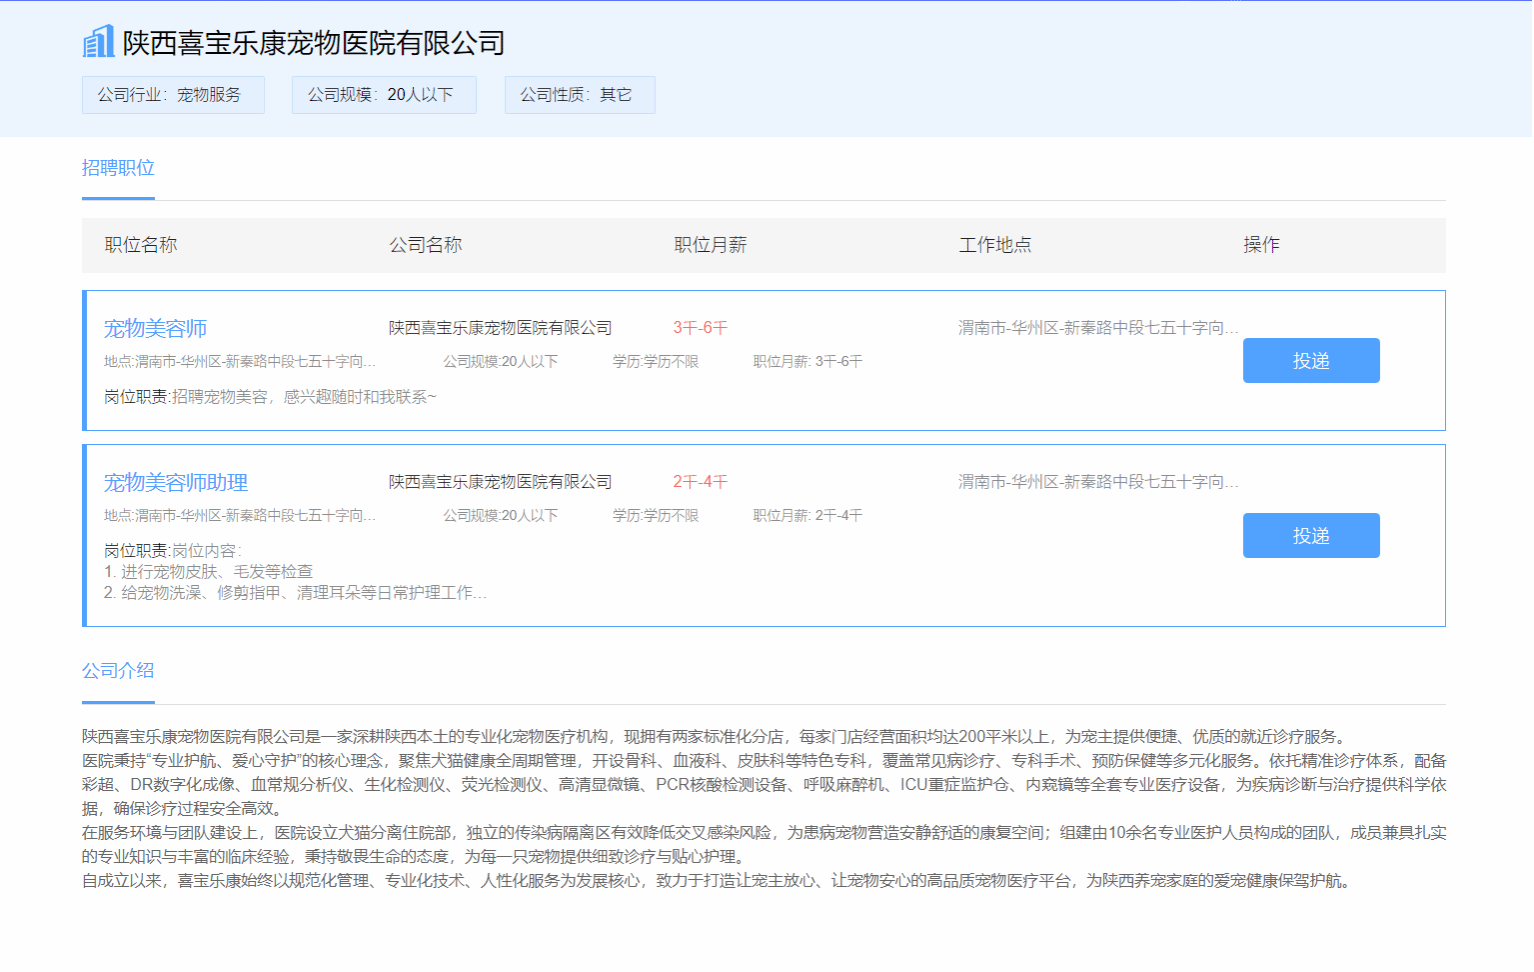Click company title 陕西喜宝乐康宠物医院有限公司
The height and width of the screenshot is (972, 1534).
[x=313, y=43]
